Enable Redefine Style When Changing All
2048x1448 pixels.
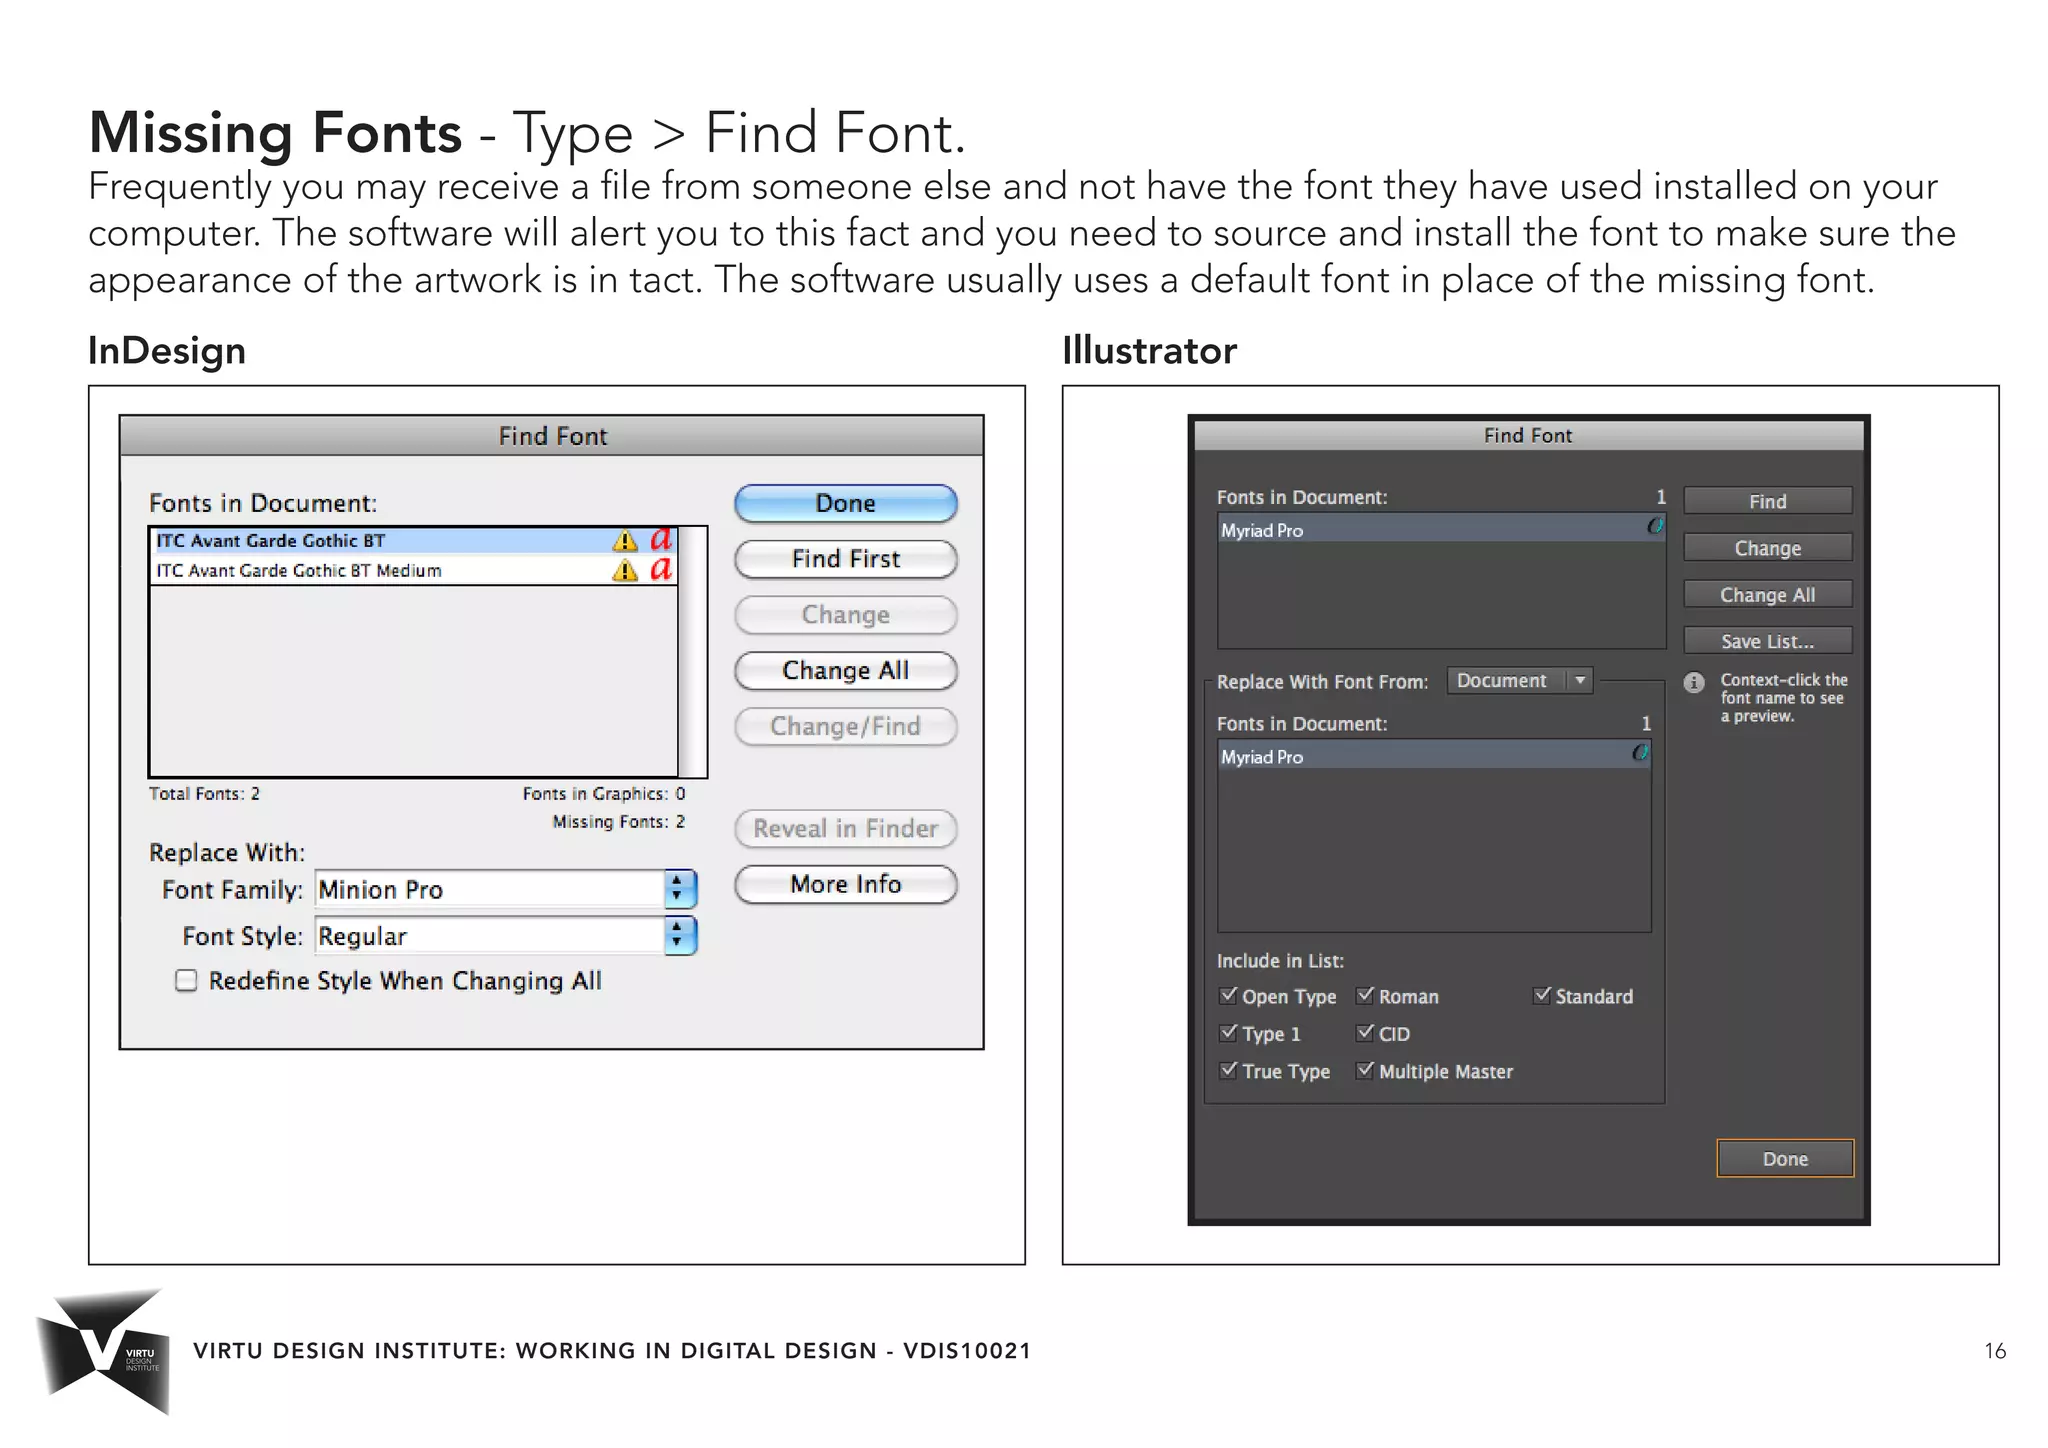pos(186,981)
